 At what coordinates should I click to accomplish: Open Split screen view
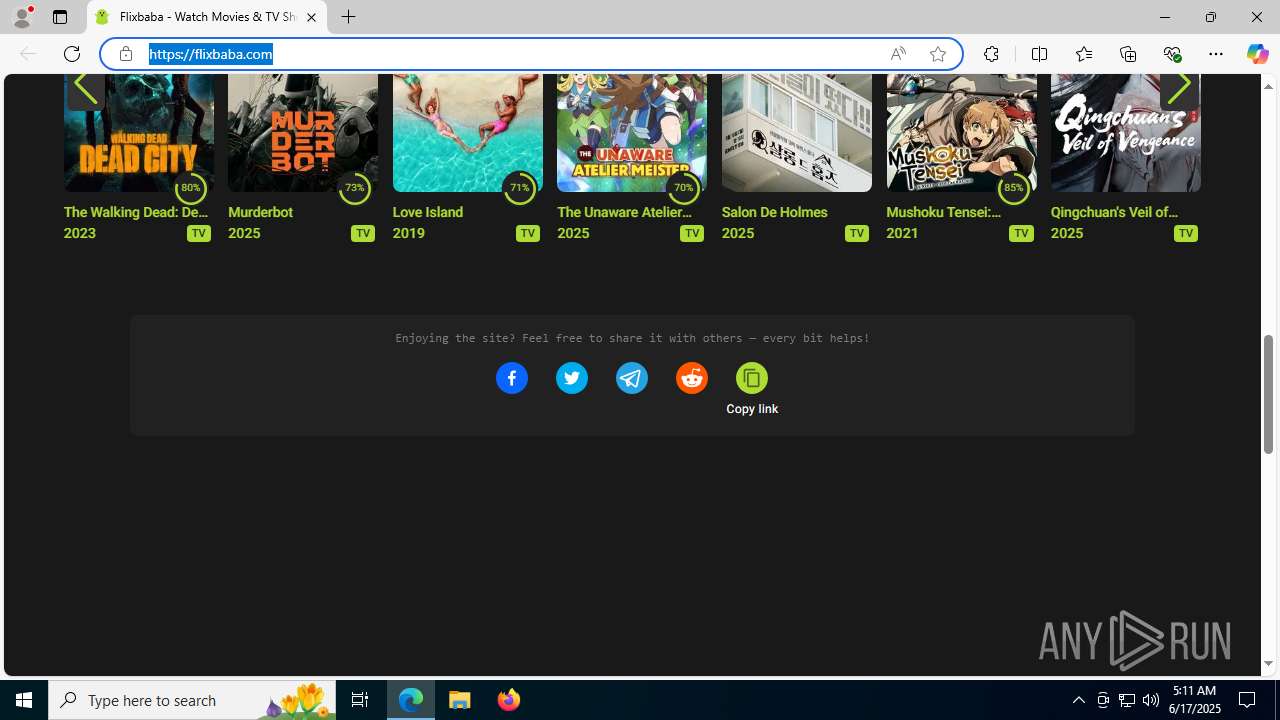click(1039, 54)
